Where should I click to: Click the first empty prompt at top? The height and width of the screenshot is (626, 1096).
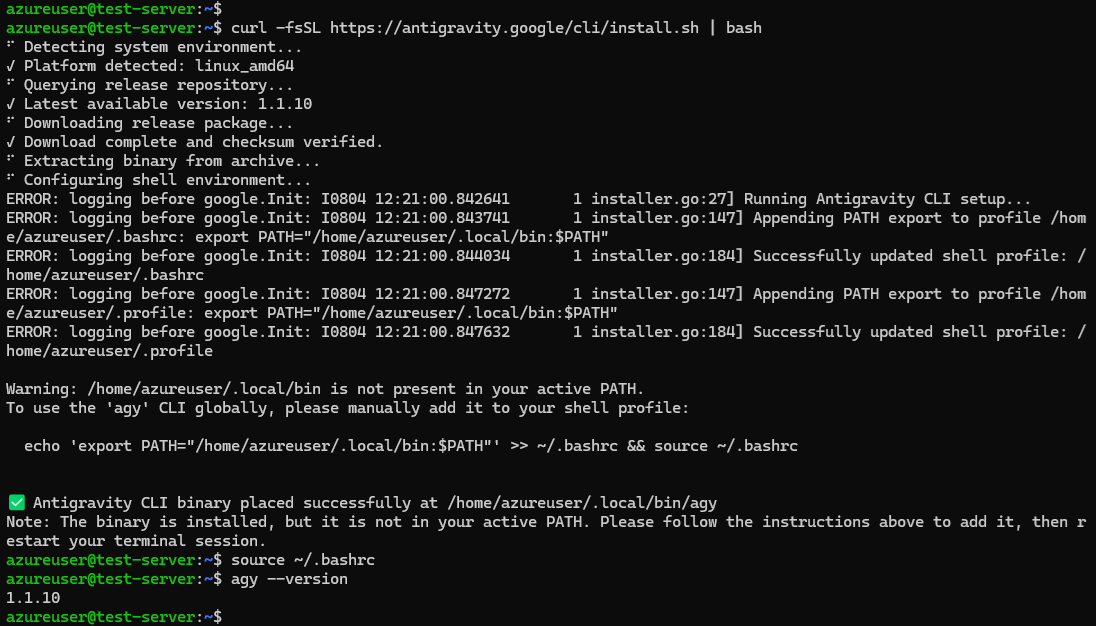(x=114, y=8)
